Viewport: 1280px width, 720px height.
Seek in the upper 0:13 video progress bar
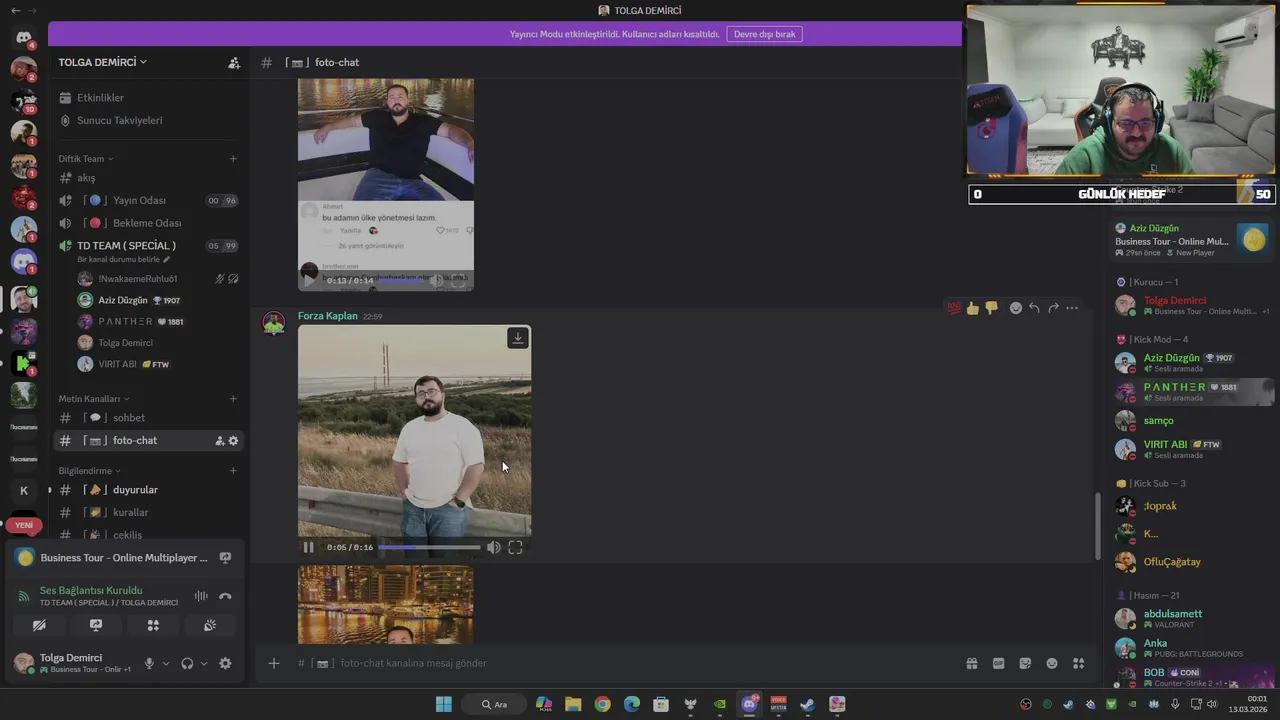(x=401, y=281)
